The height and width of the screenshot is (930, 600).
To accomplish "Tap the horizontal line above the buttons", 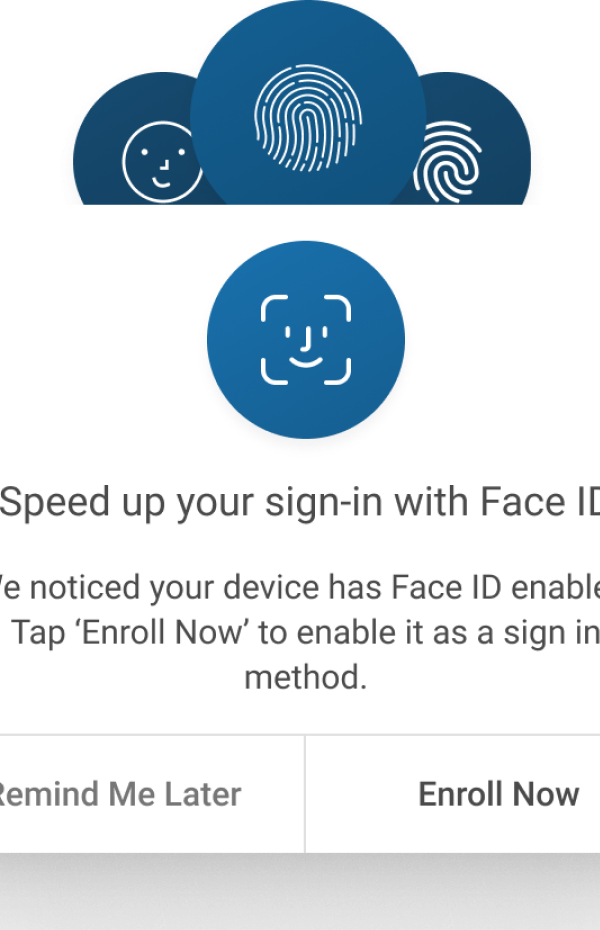I will (x=300, y=735).
